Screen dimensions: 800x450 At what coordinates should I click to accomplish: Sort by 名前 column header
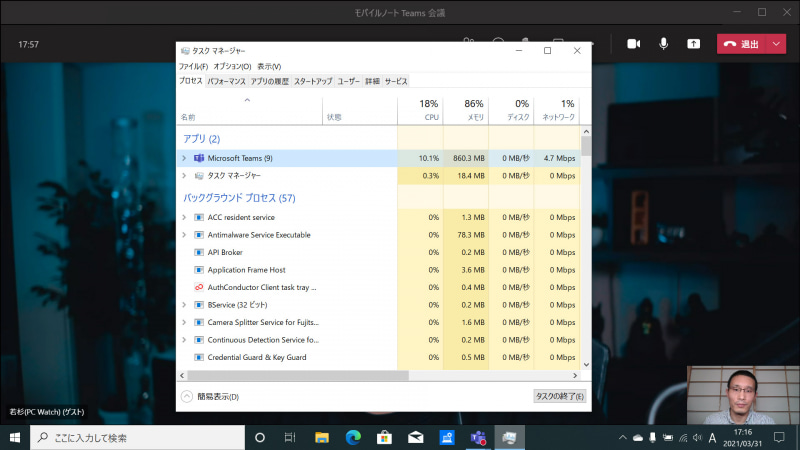(x=249, y=110)
